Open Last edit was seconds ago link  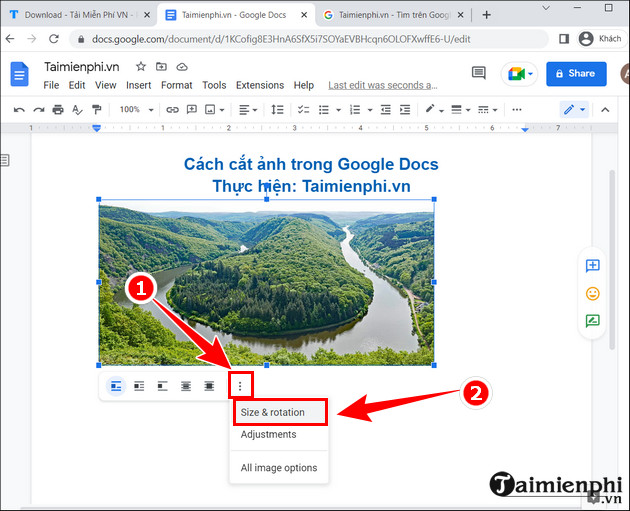click(x=382, y=85)
